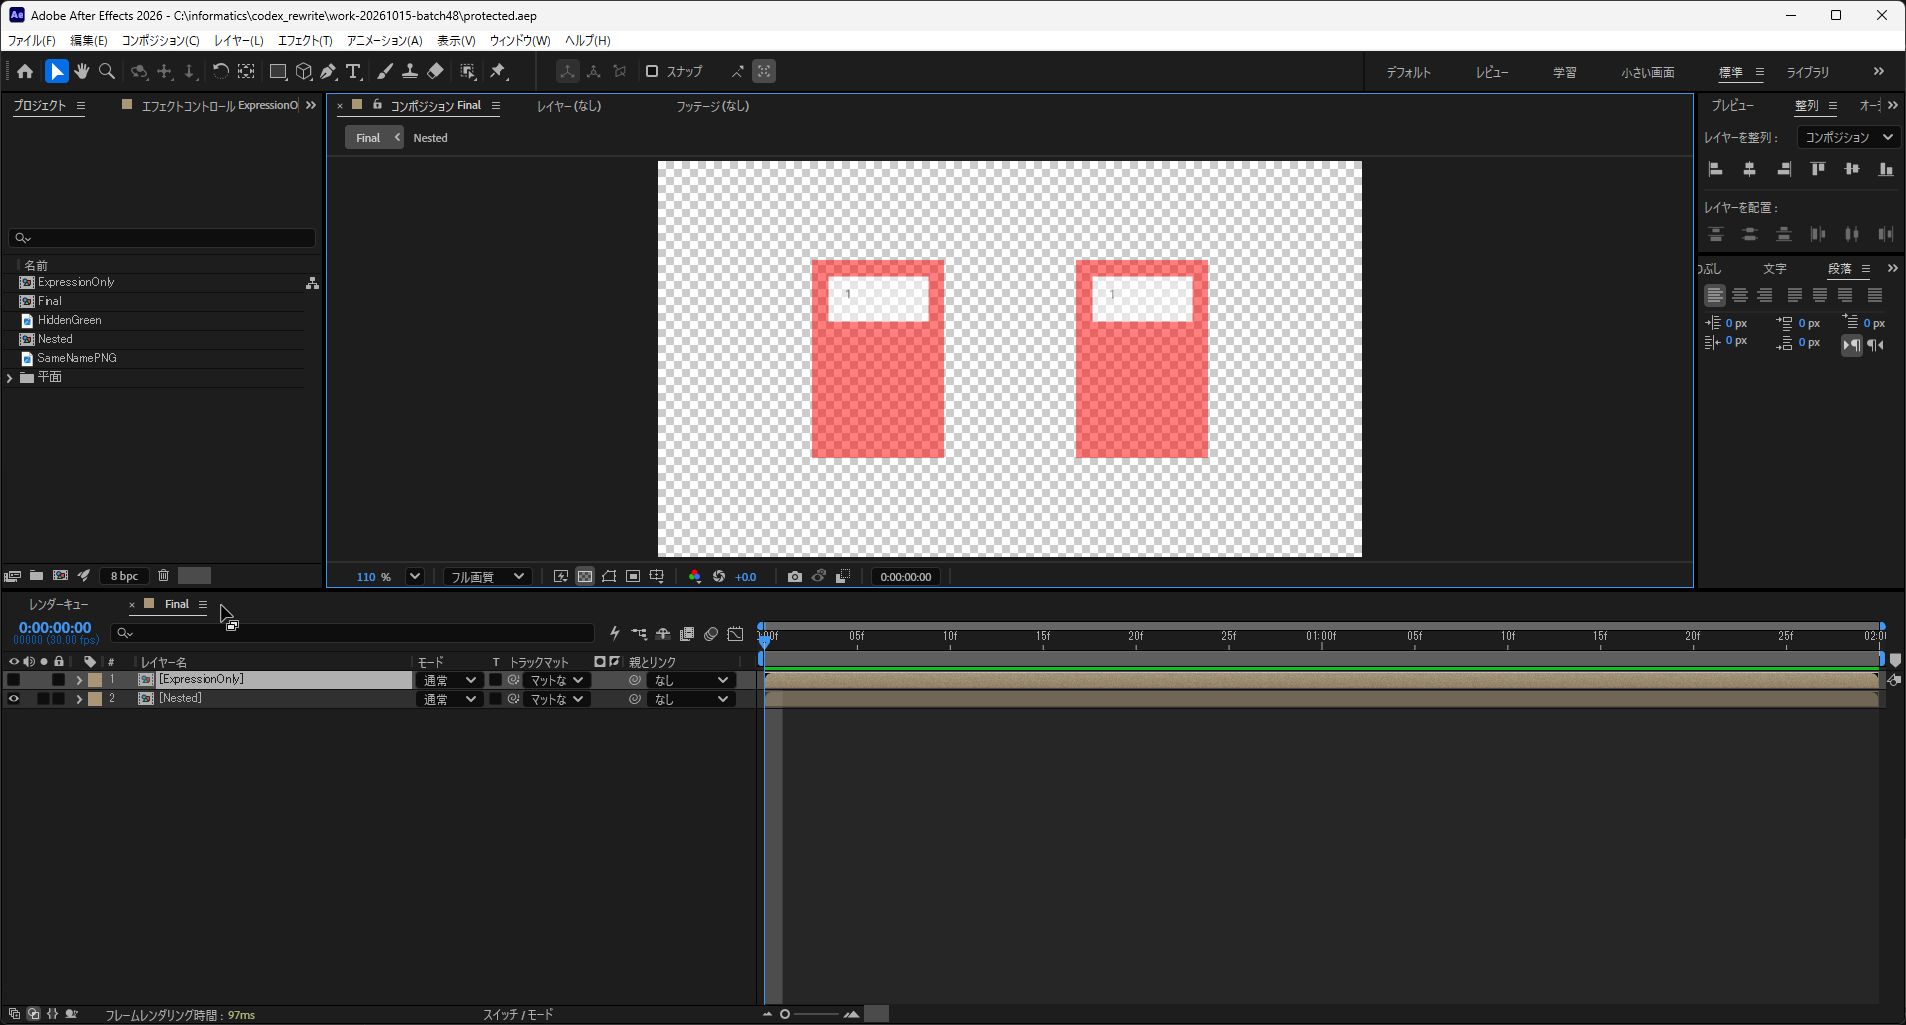This screenshot has height=1025, width=1906.
Task: Hide the Nested layer with the eye toggle
Action: (13, 699)
